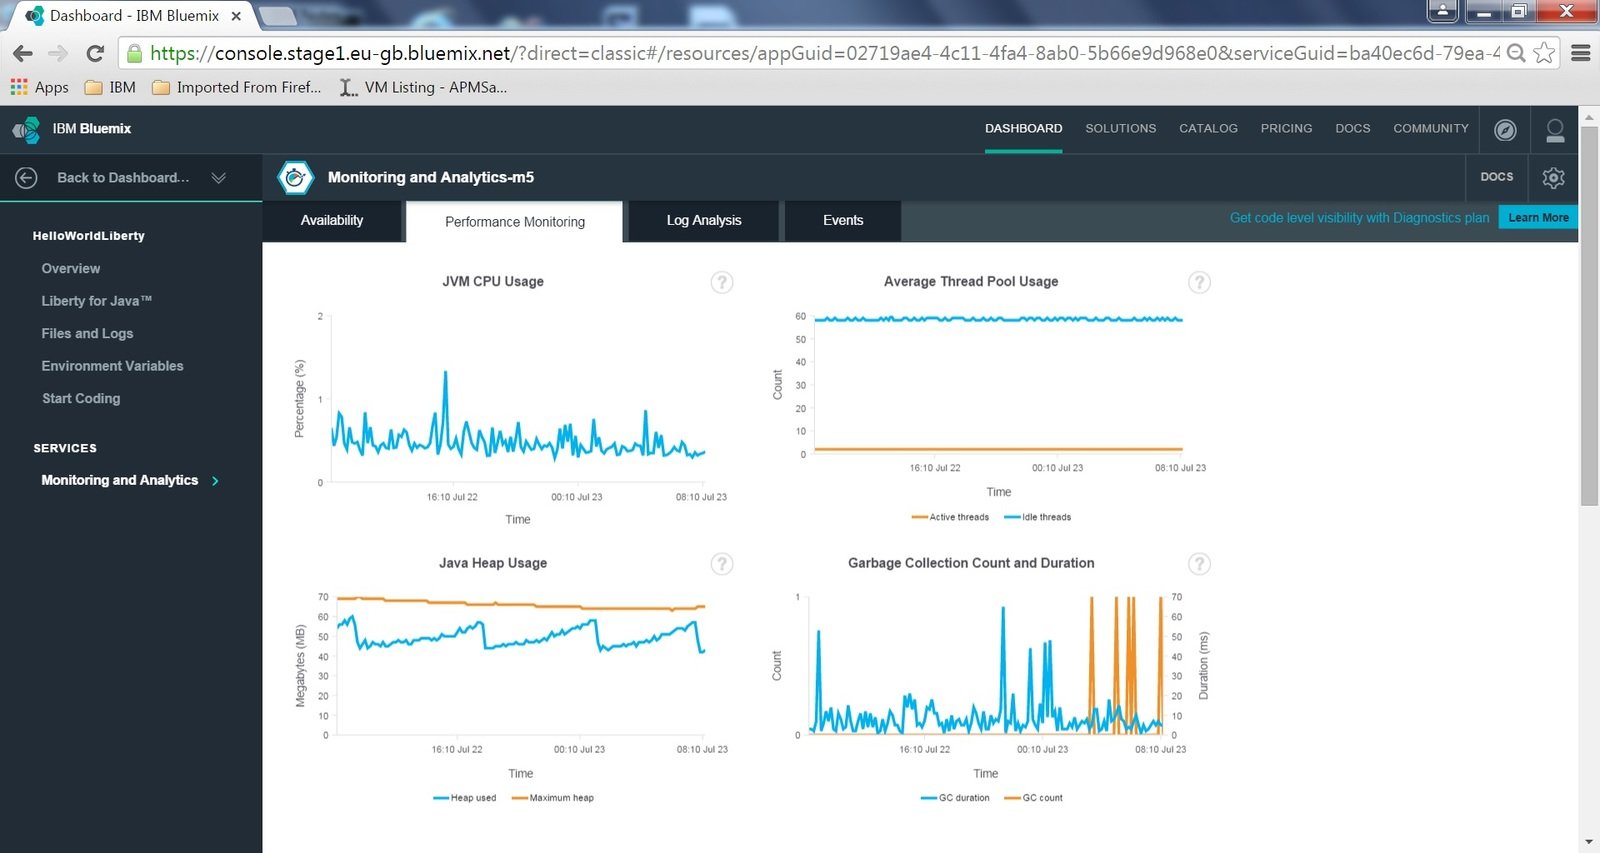
Task: Toggle Idle threads legend entry
Action: [1038, 517]
